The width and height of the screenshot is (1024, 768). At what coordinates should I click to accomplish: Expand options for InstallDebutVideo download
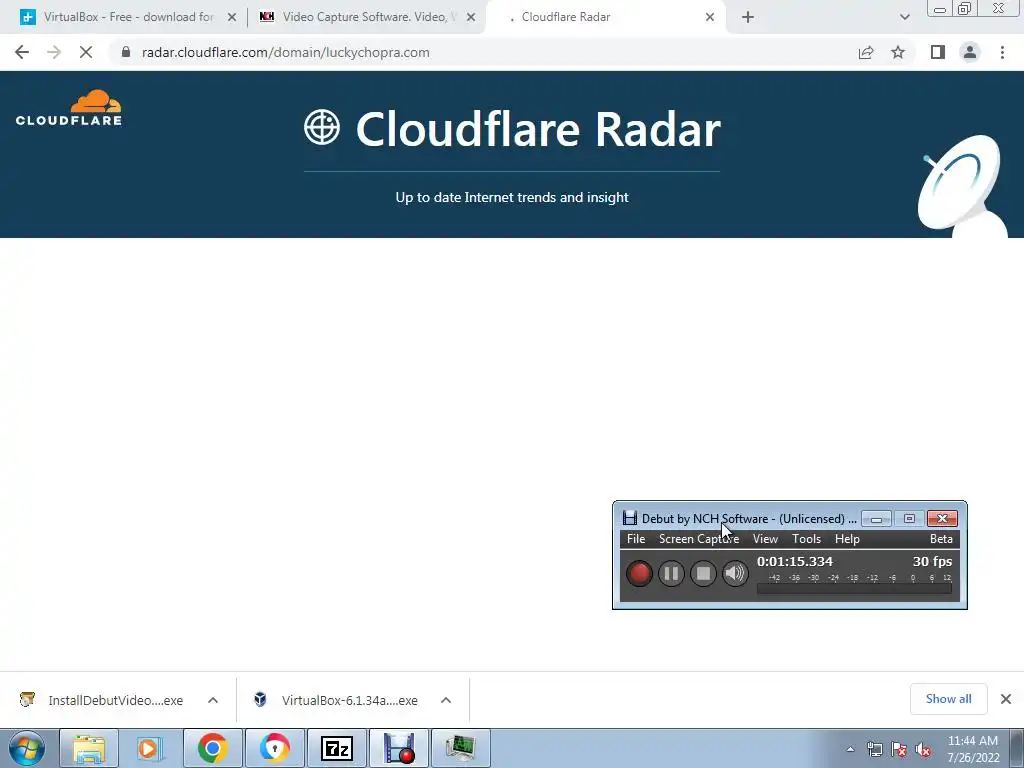213,700
